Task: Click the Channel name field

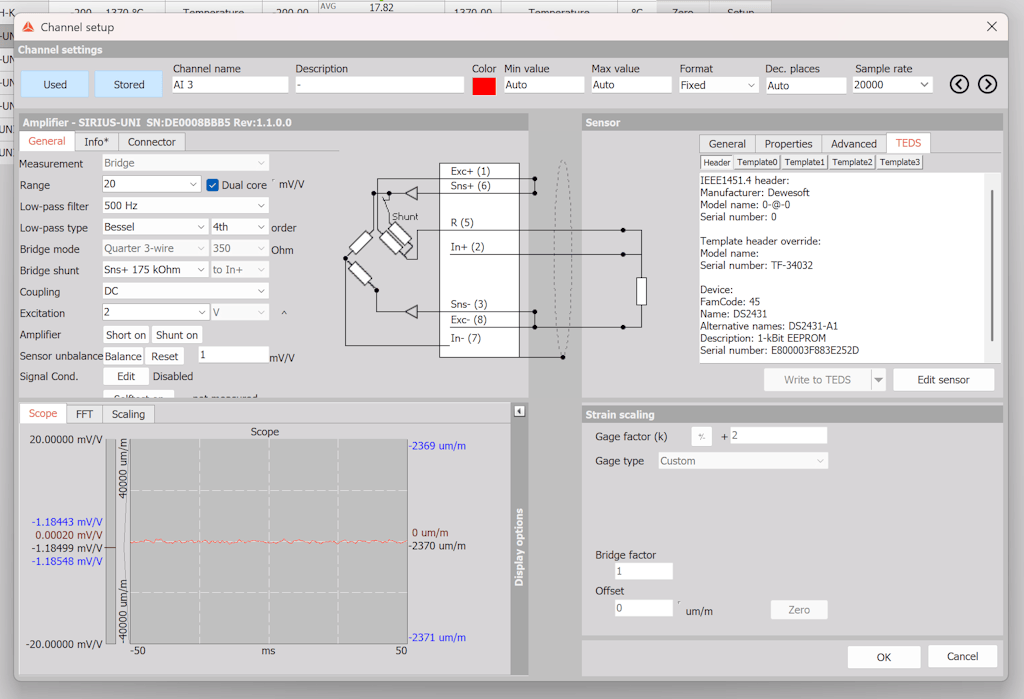Action: point(230,85)
